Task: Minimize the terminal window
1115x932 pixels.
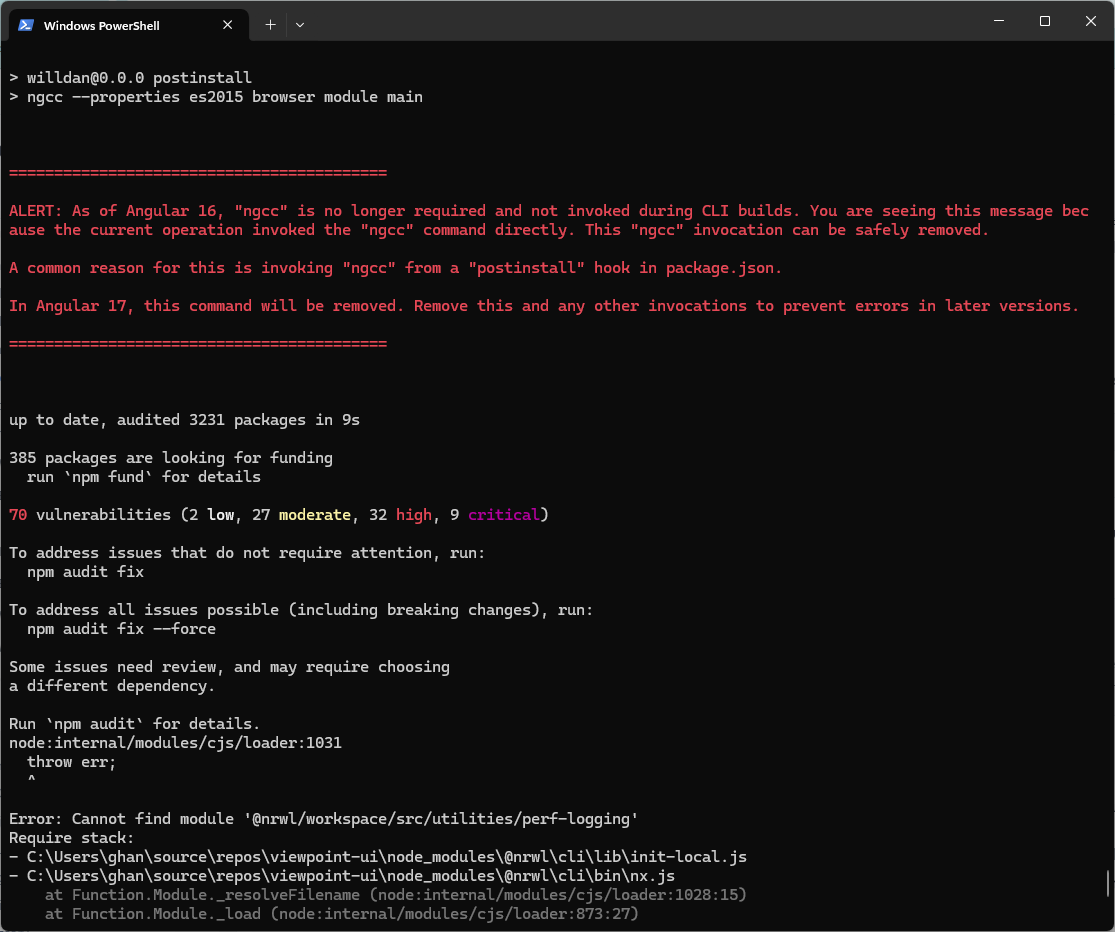Action: (x=998, y=21)
